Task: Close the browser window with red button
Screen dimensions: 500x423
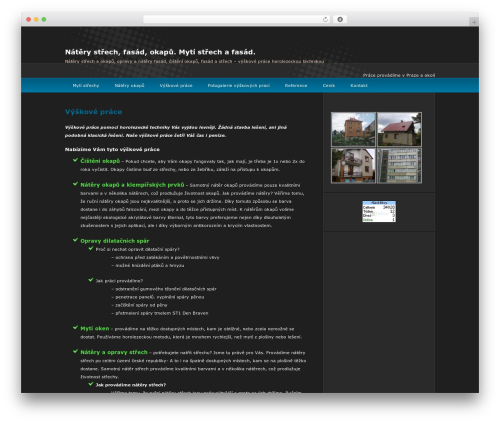Action: click(x=29, y=19)
